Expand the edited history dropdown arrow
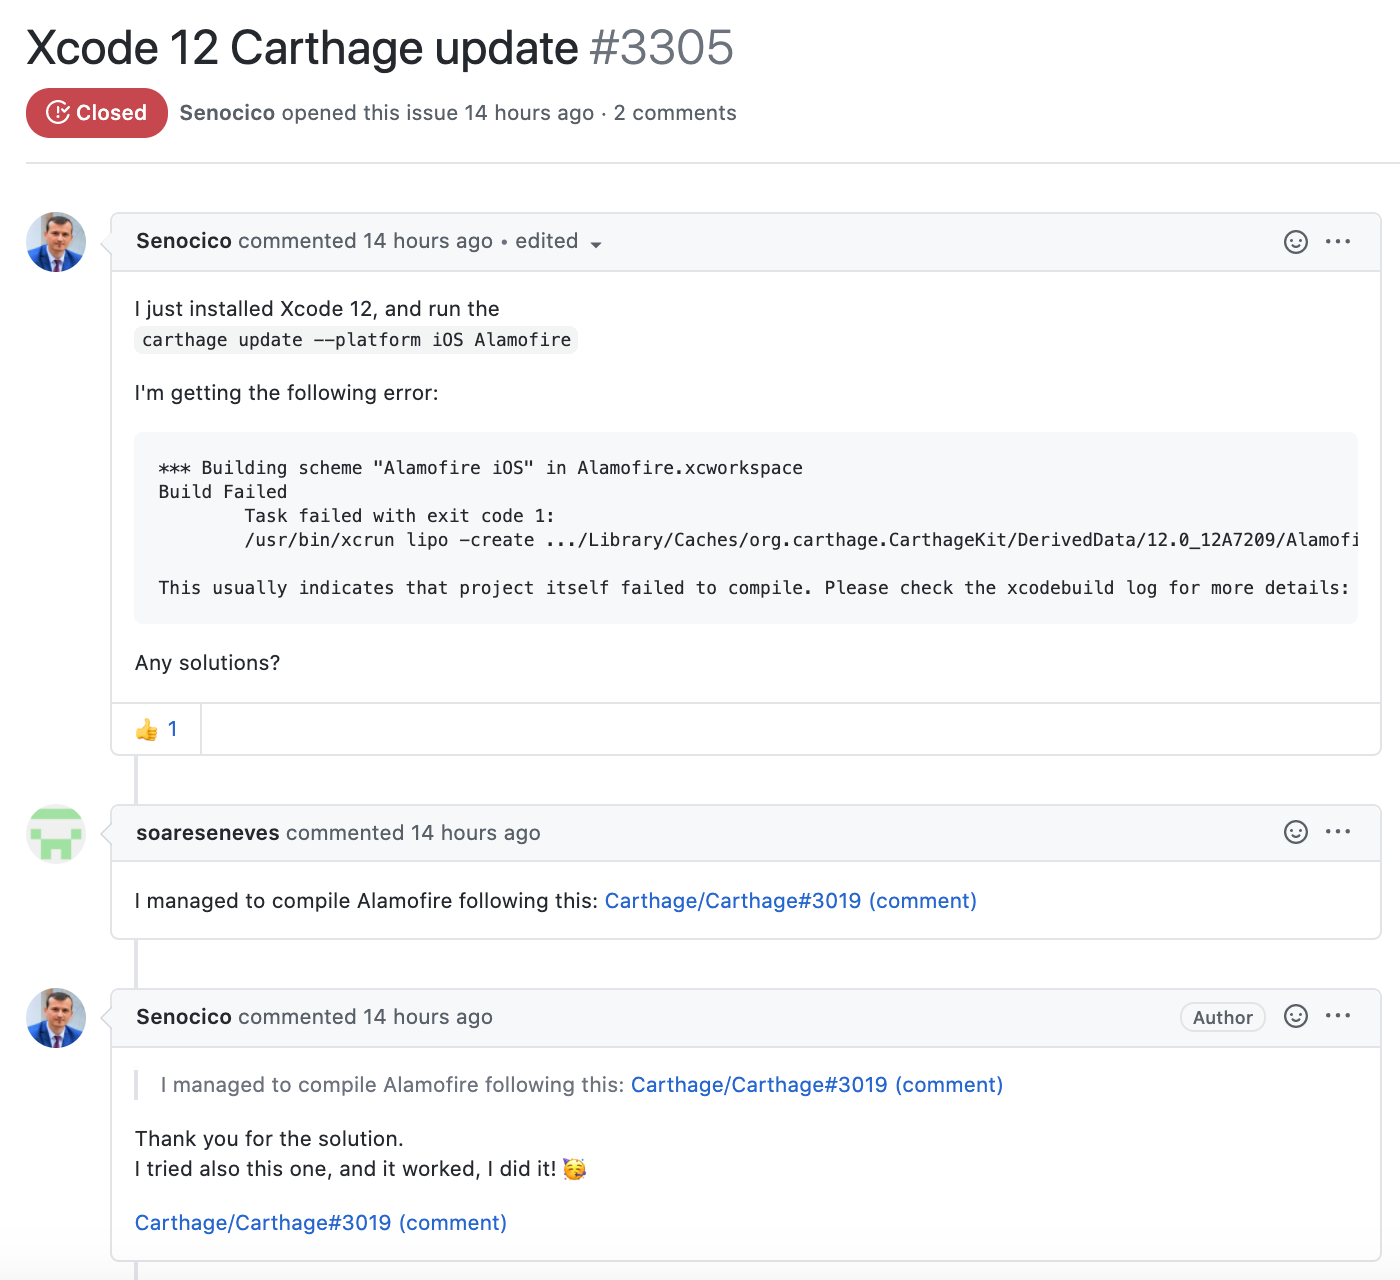 pyautogui.click(x=596, y=244)
